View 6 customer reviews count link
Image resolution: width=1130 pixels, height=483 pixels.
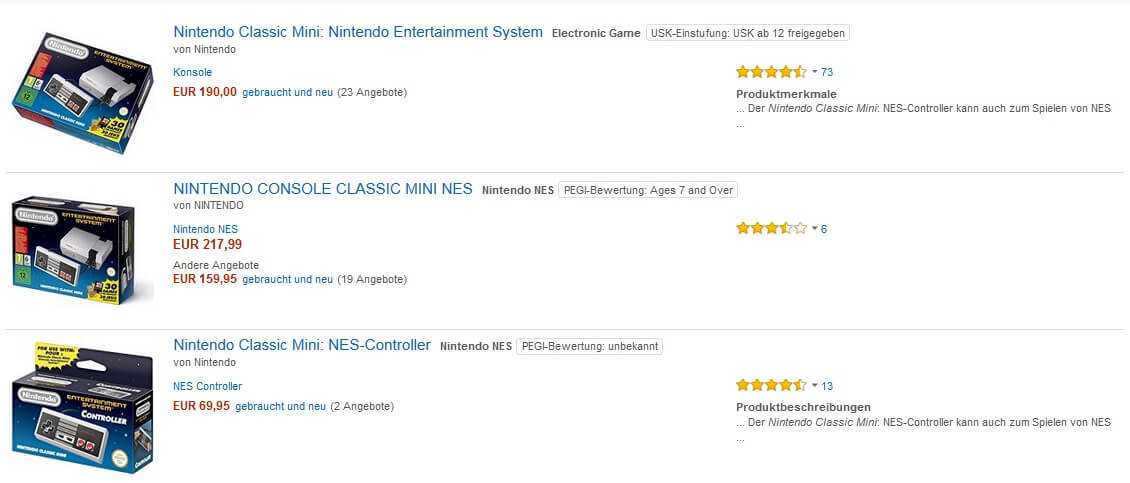coord(824,229)
